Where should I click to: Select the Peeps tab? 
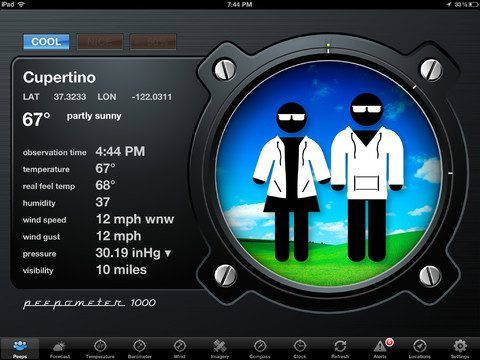click(20, 349)
